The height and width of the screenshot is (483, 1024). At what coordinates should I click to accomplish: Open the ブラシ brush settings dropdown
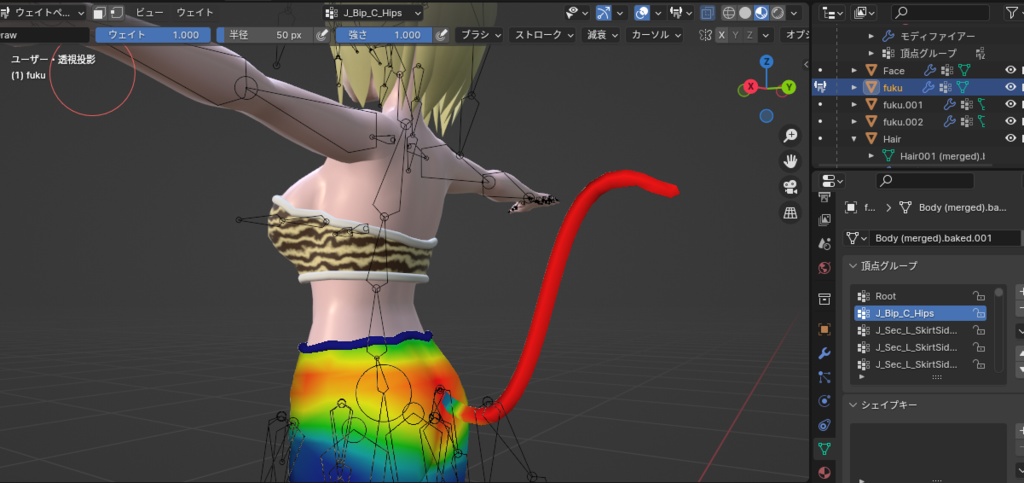[x=480, y=35]
